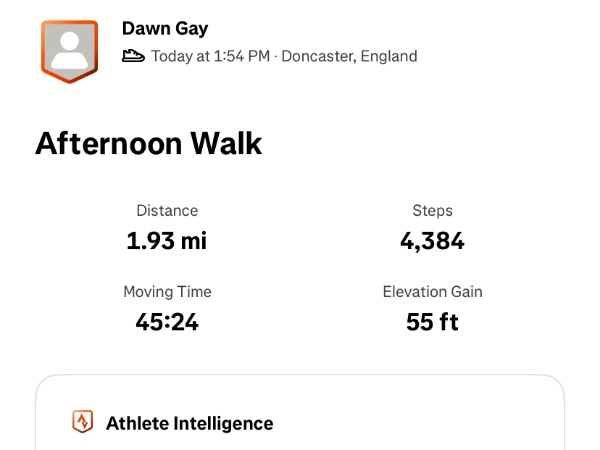Select the 1.93 mi distance value
The height and width of the screenshot is (450, 600).
point(167,240)
